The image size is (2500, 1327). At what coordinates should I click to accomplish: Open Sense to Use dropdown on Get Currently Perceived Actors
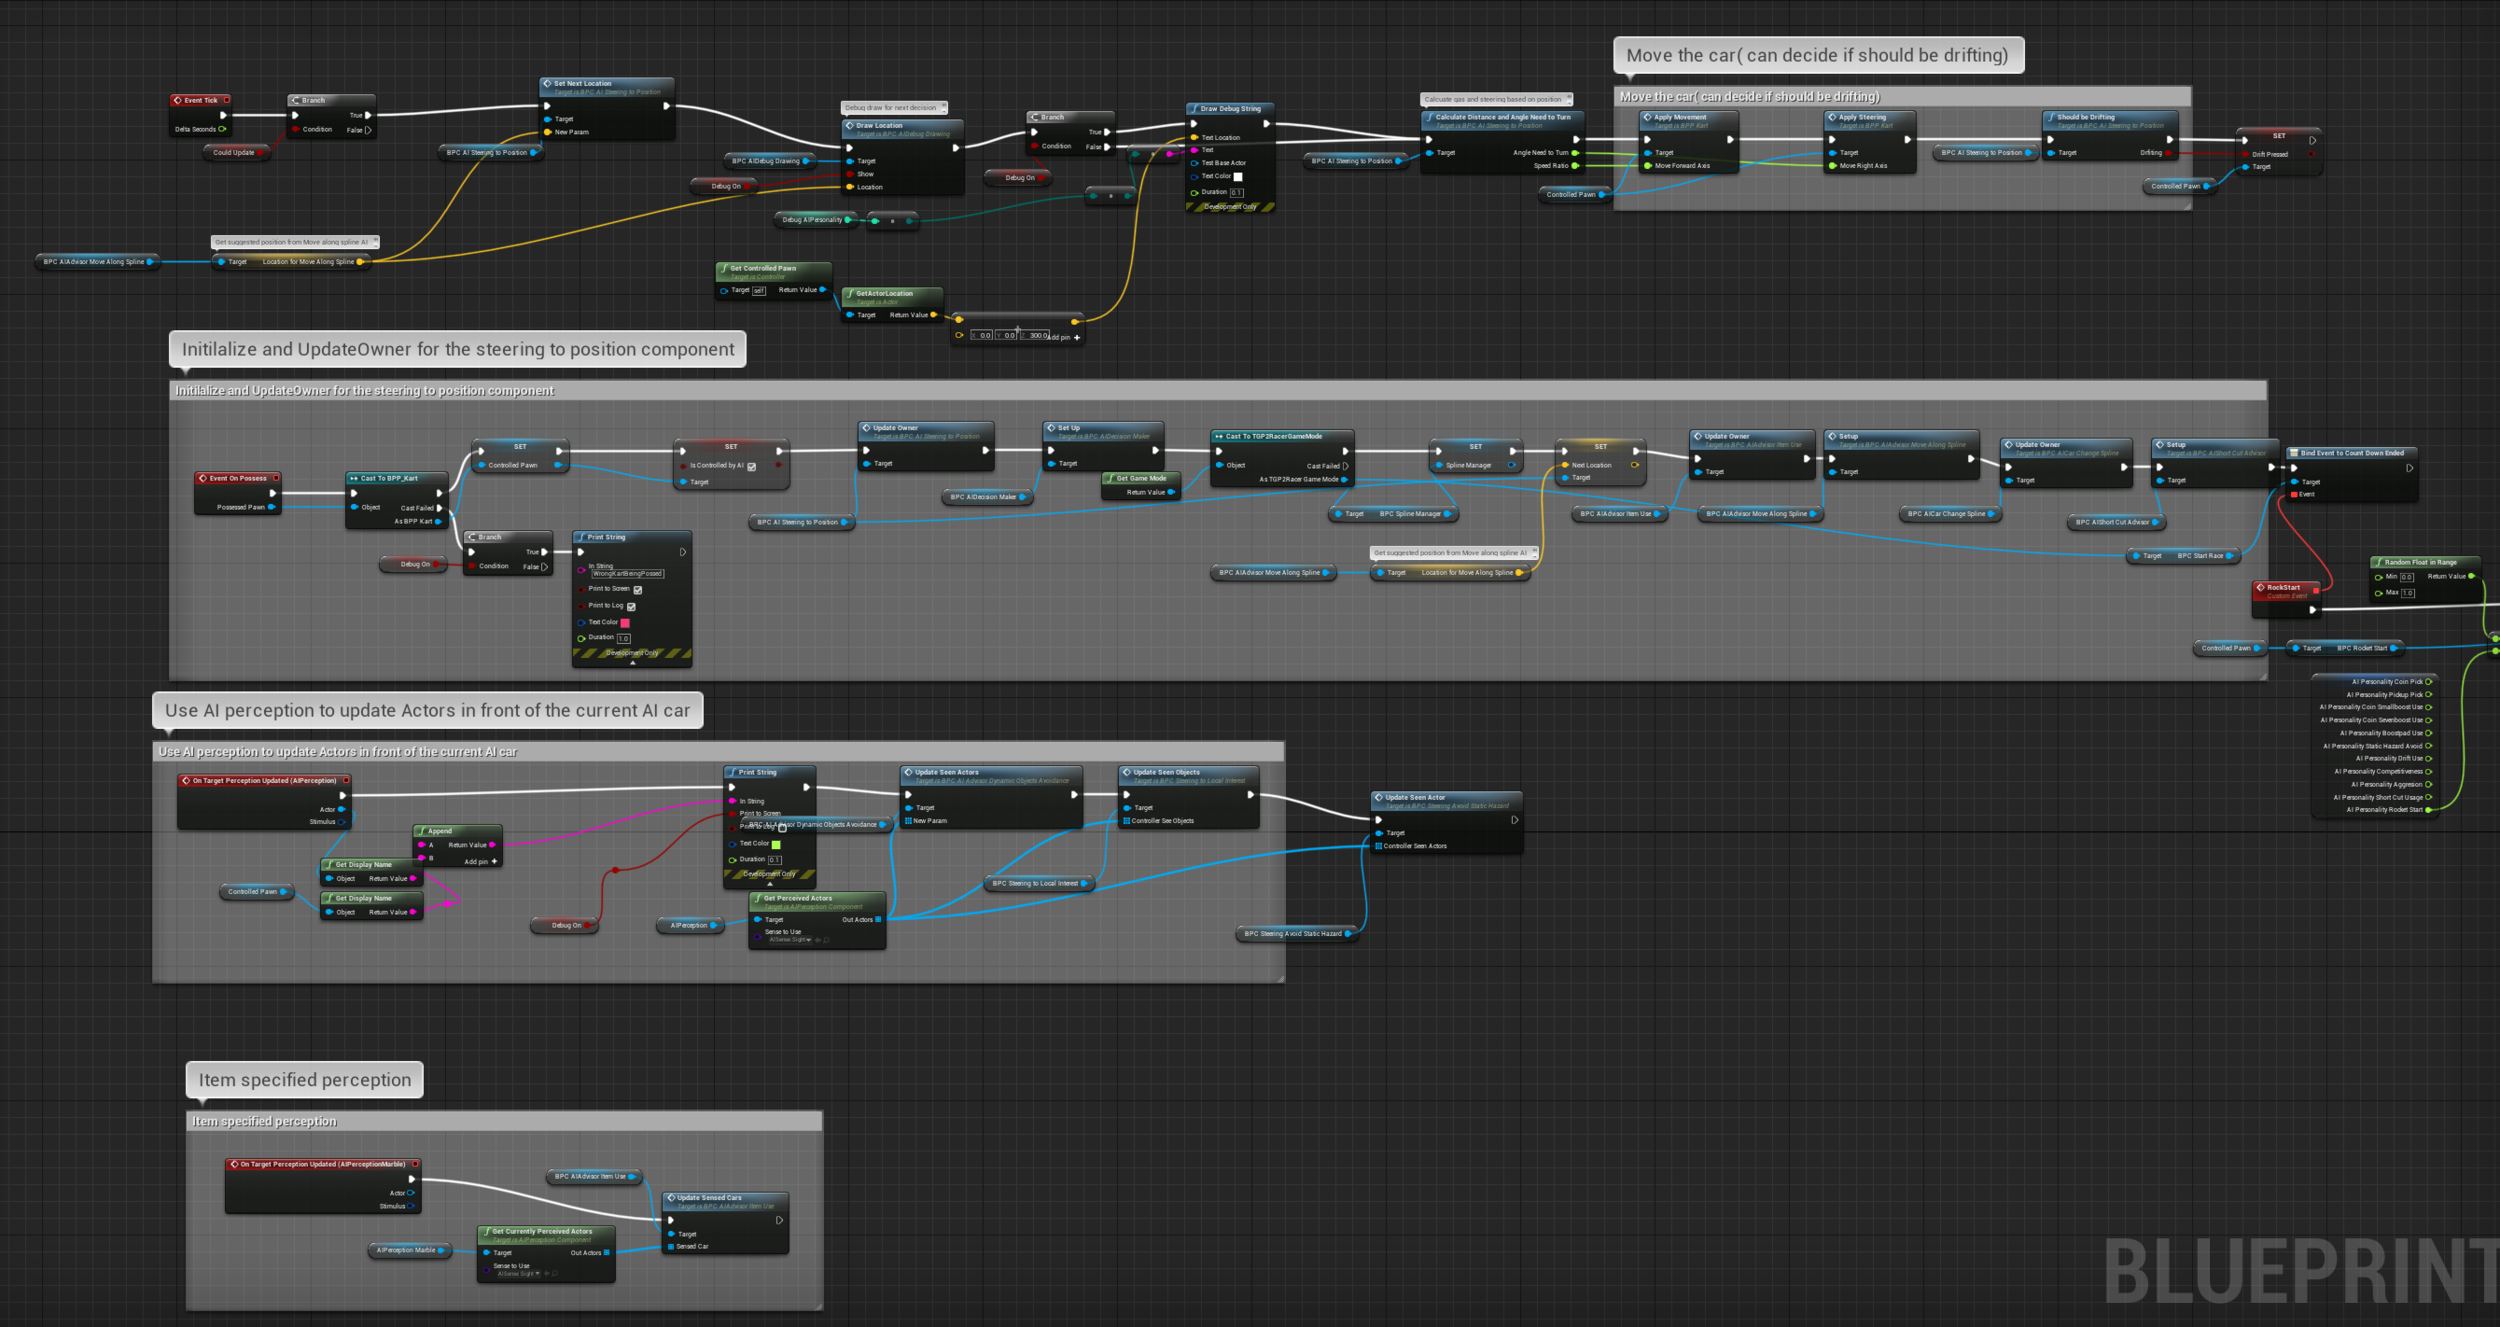click(x=518, y=1274)
